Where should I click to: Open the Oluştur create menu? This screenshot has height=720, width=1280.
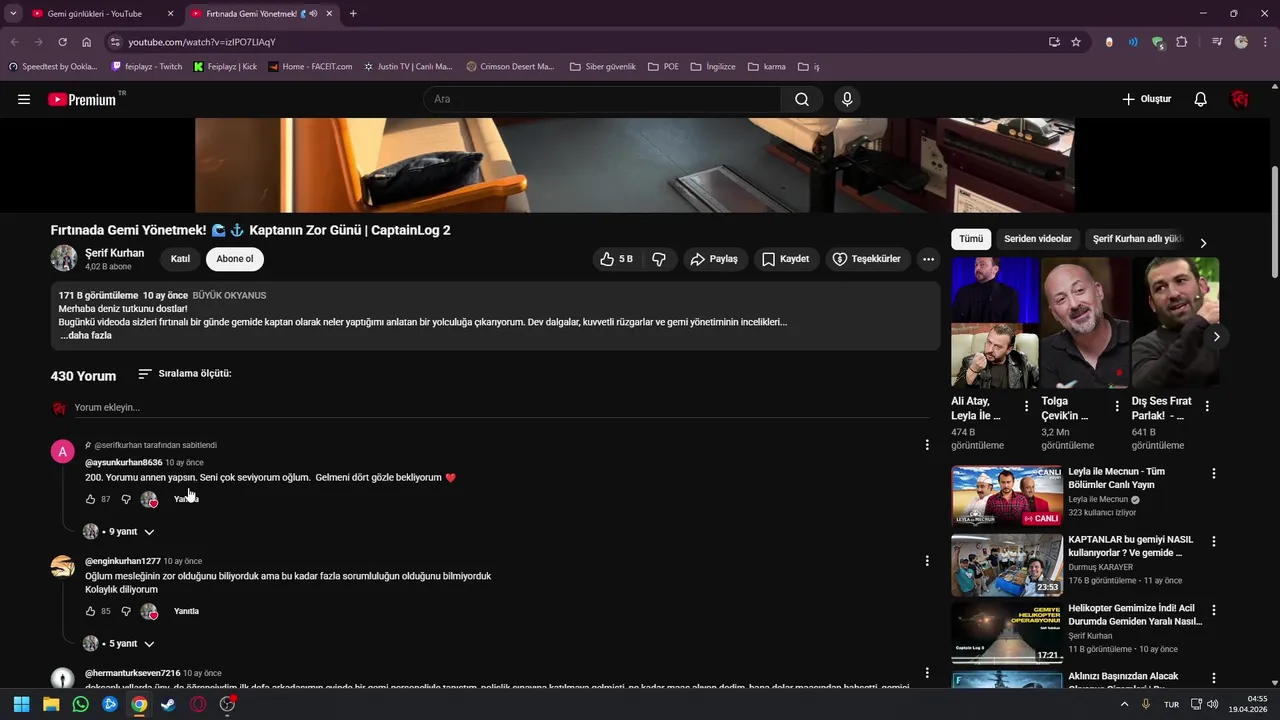[x=1146, y=99]
